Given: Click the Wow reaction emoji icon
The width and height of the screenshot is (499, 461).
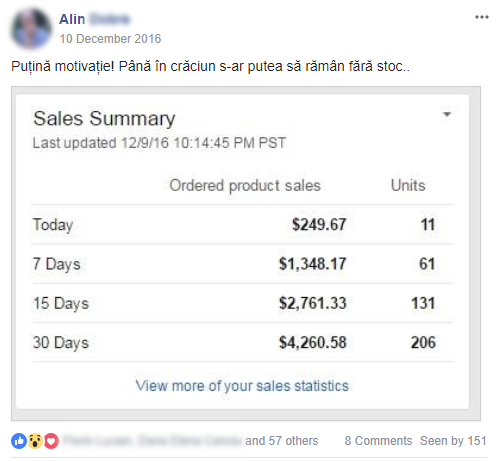Looking at the screenshot, I should (35, 441).
